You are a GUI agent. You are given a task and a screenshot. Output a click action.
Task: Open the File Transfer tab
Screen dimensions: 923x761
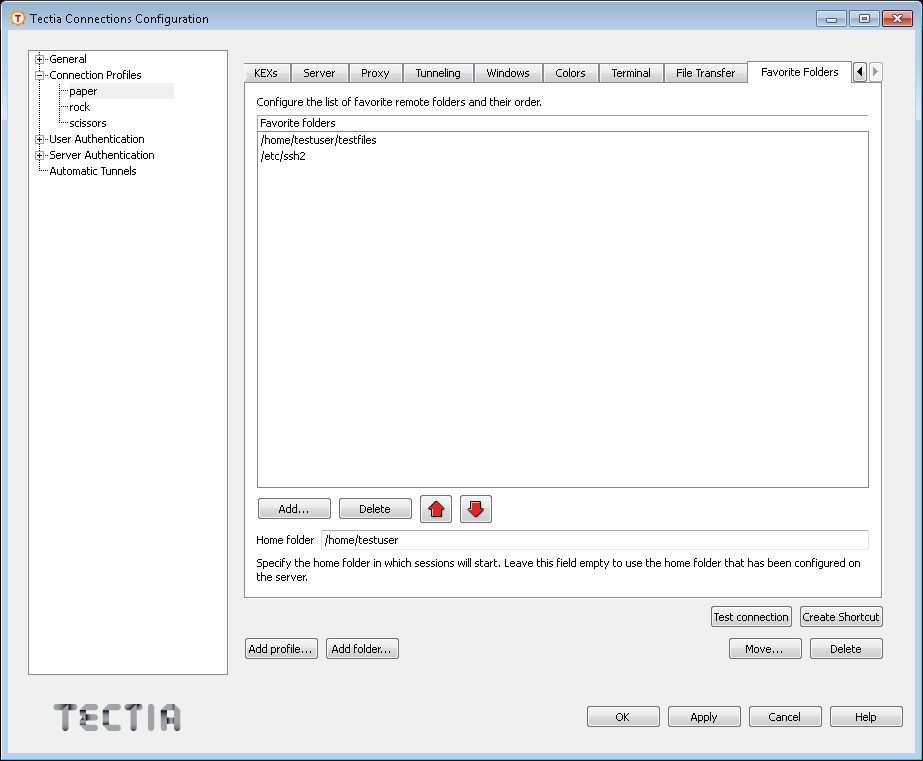click(705, 72)
